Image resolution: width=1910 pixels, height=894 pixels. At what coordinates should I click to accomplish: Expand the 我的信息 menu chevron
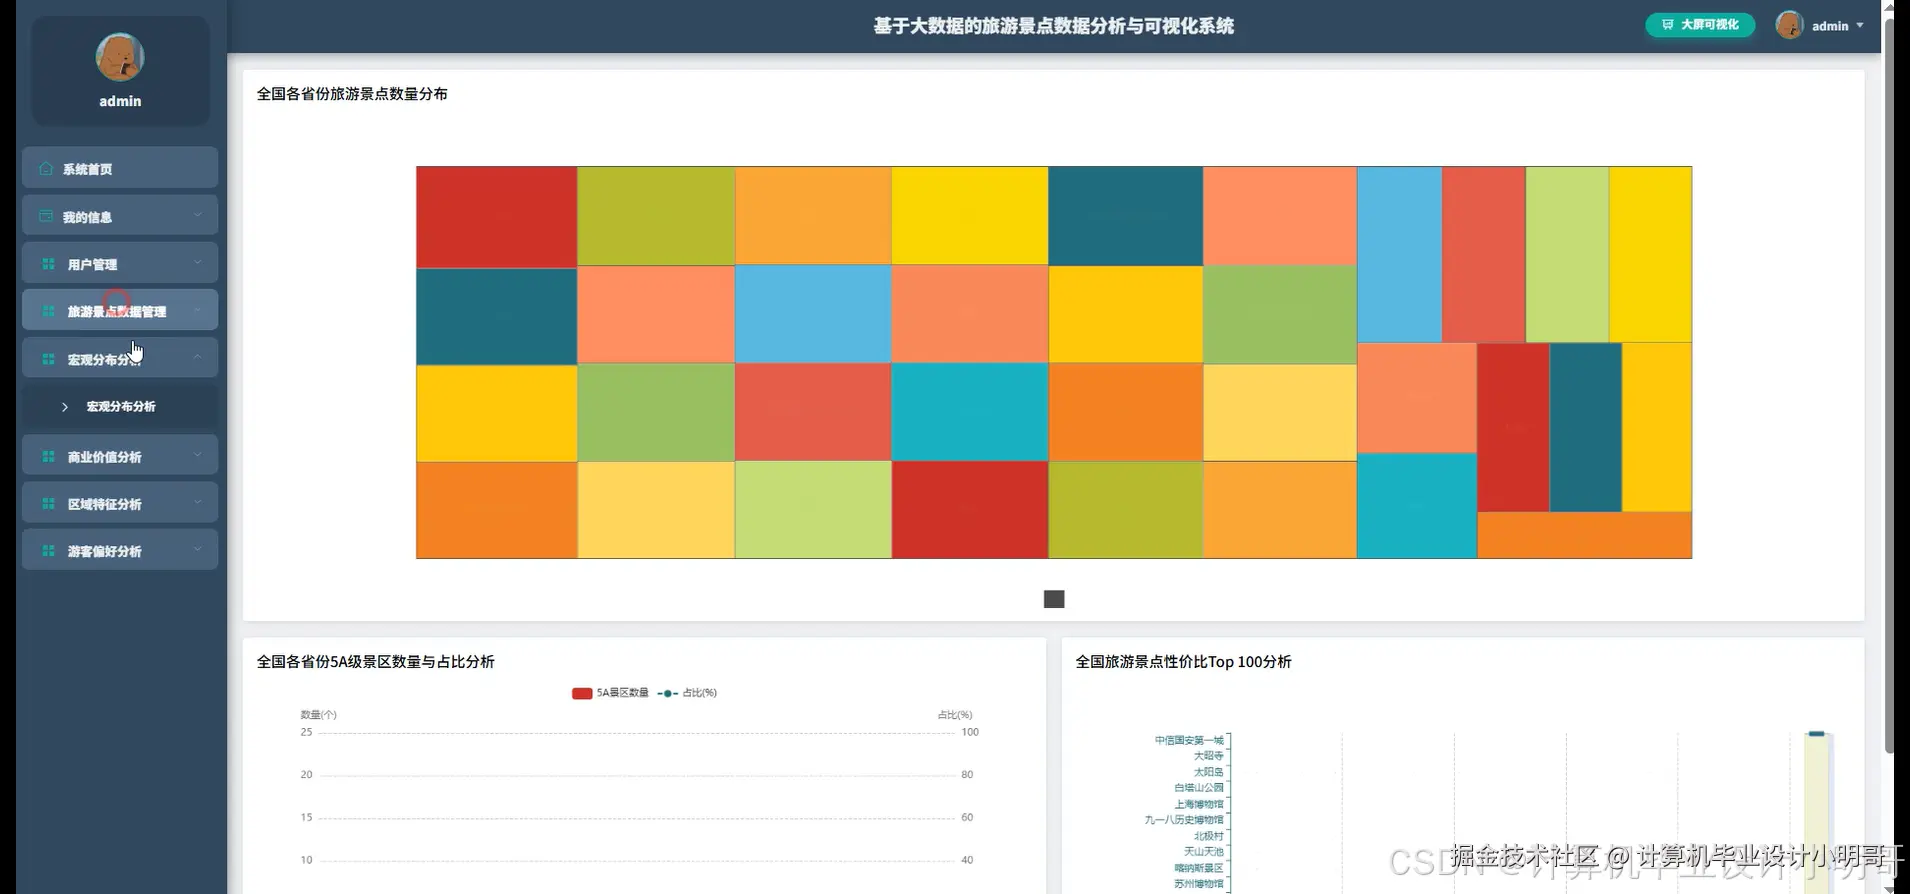point(197,215)
